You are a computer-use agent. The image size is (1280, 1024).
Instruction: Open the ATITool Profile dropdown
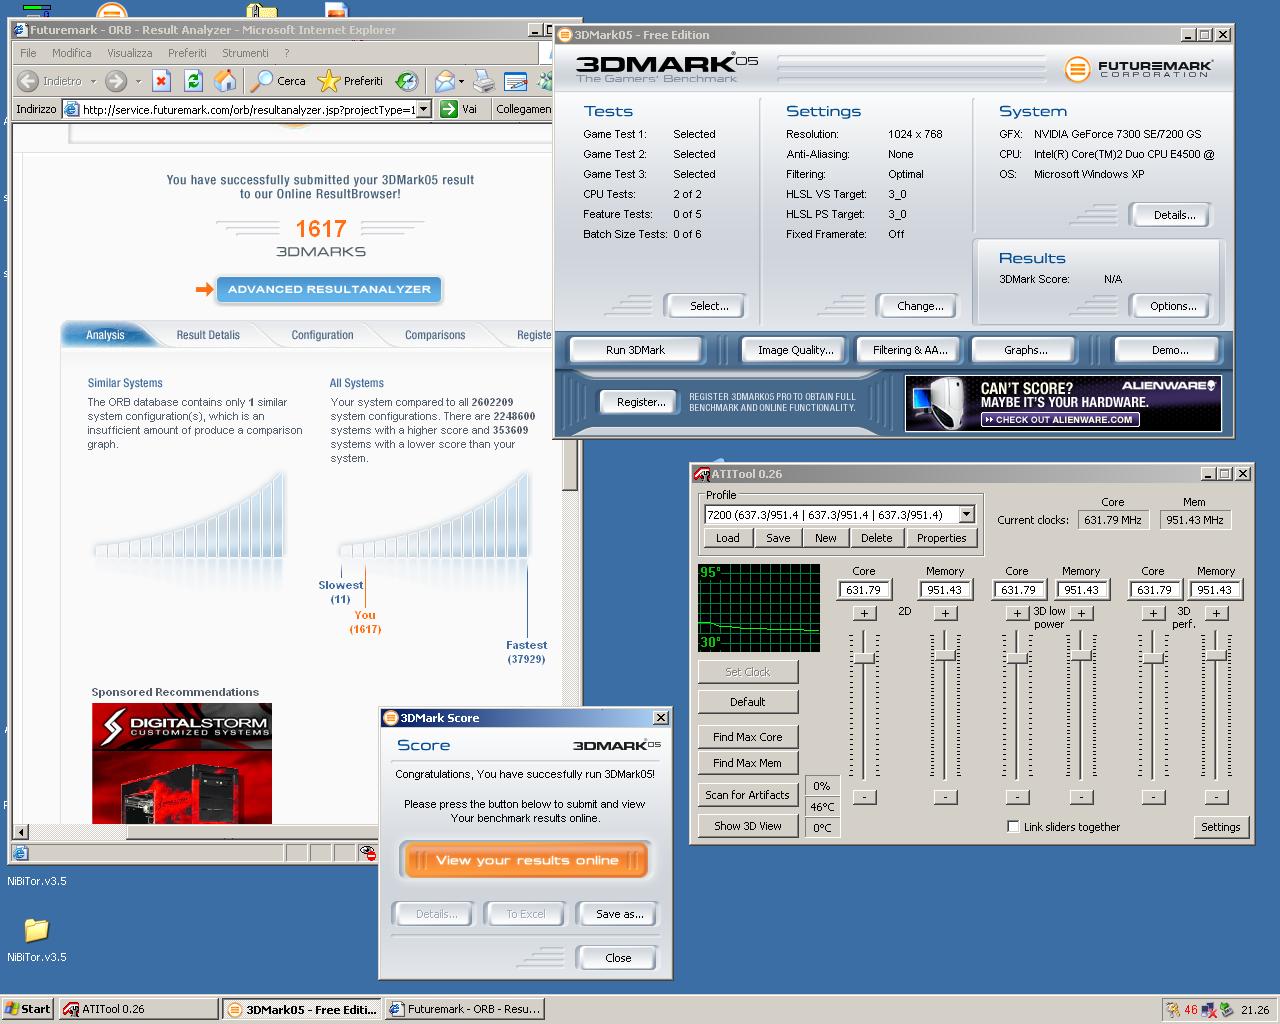coord(967,514)
